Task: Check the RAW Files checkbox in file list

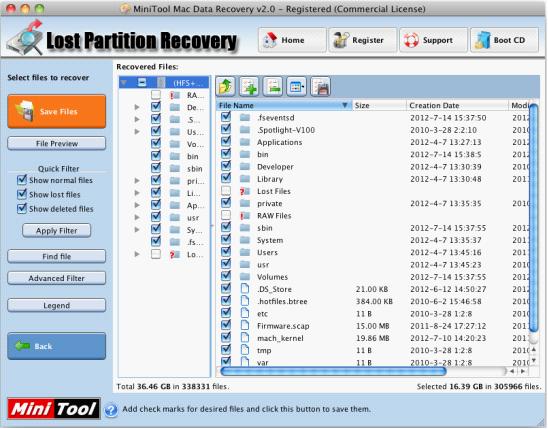Action: tap(226, 215)
